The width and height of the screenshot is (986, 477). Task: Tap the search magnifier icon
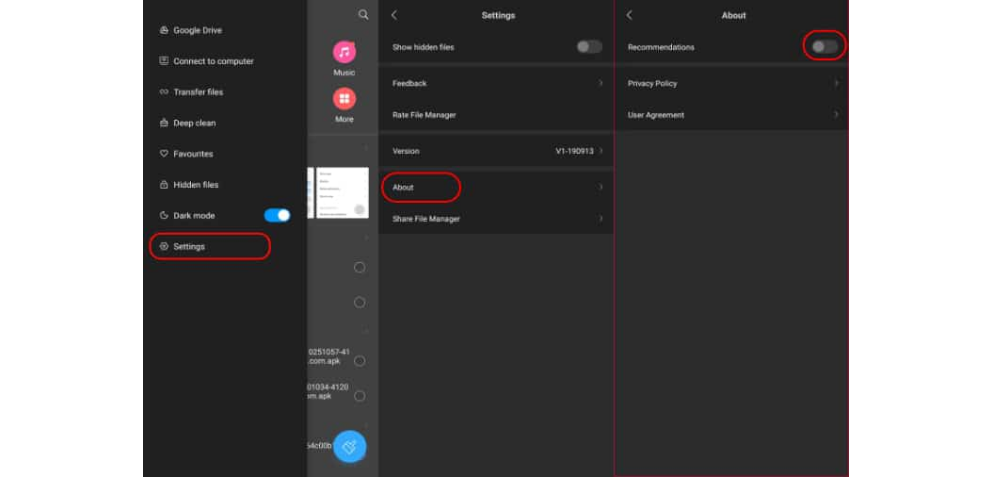[x=363, y=15]
